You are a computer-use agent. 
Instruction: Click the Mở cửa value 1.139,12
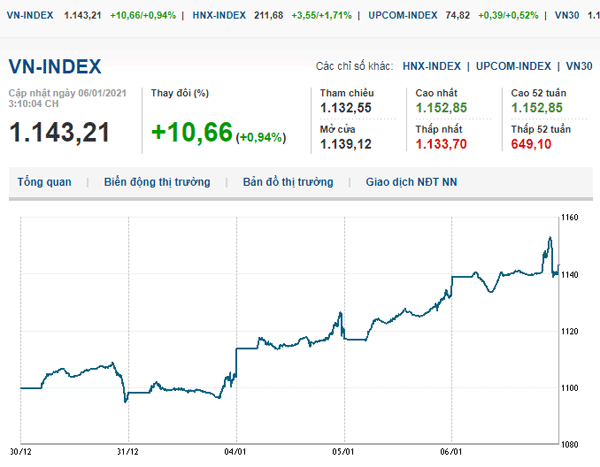pos(346,145)
